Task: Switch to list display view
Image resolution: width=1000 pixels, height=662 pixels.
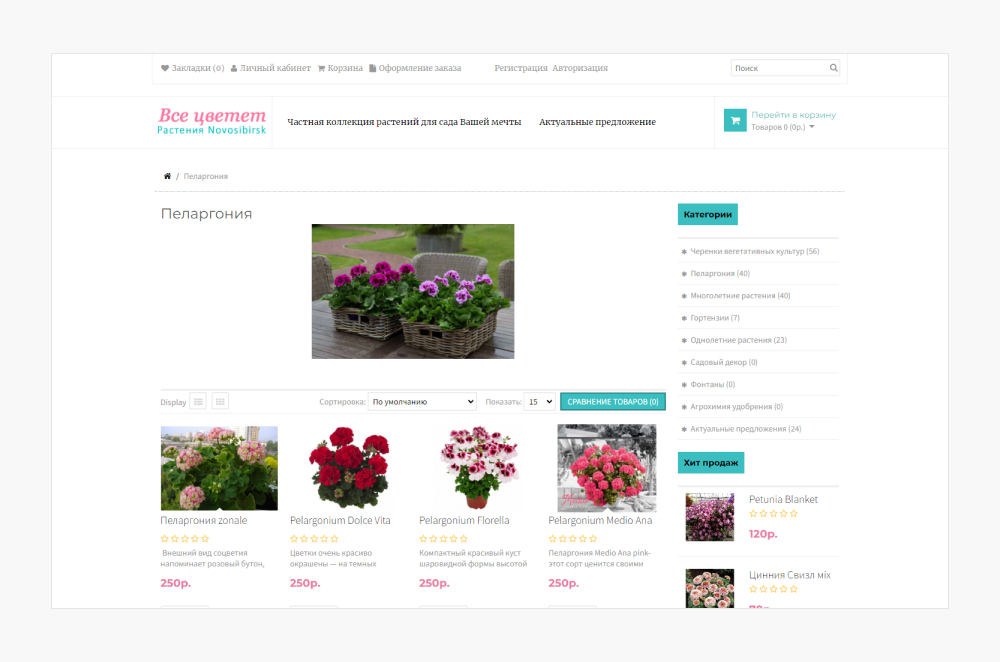Action: point(198,402)
